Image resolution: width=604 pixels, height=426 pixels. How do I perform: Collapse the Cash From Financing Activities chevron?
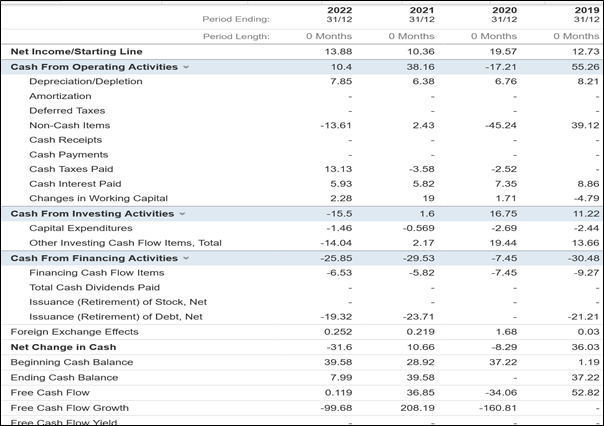(x=186, y=258)
